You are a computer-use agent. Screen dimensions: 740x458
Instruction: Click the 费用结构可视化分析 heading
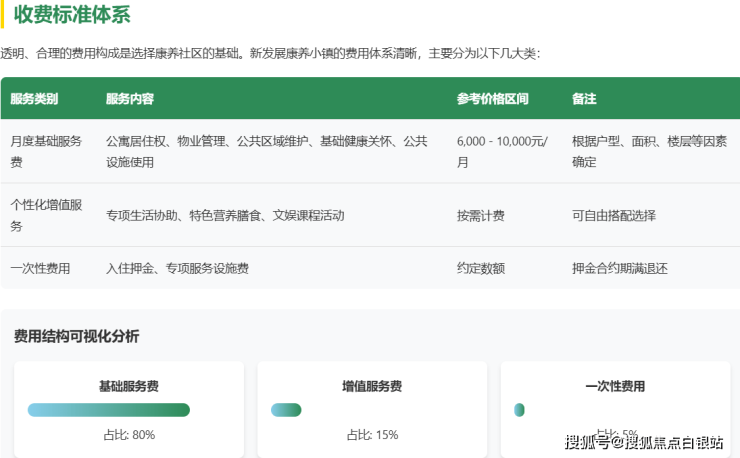click(77, 336)
